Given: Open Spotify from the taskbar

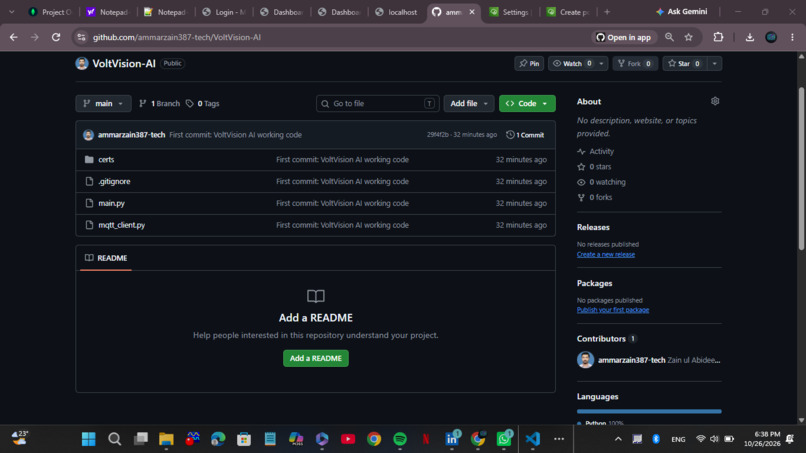Looking at the screenshot, I should [400, 439].
